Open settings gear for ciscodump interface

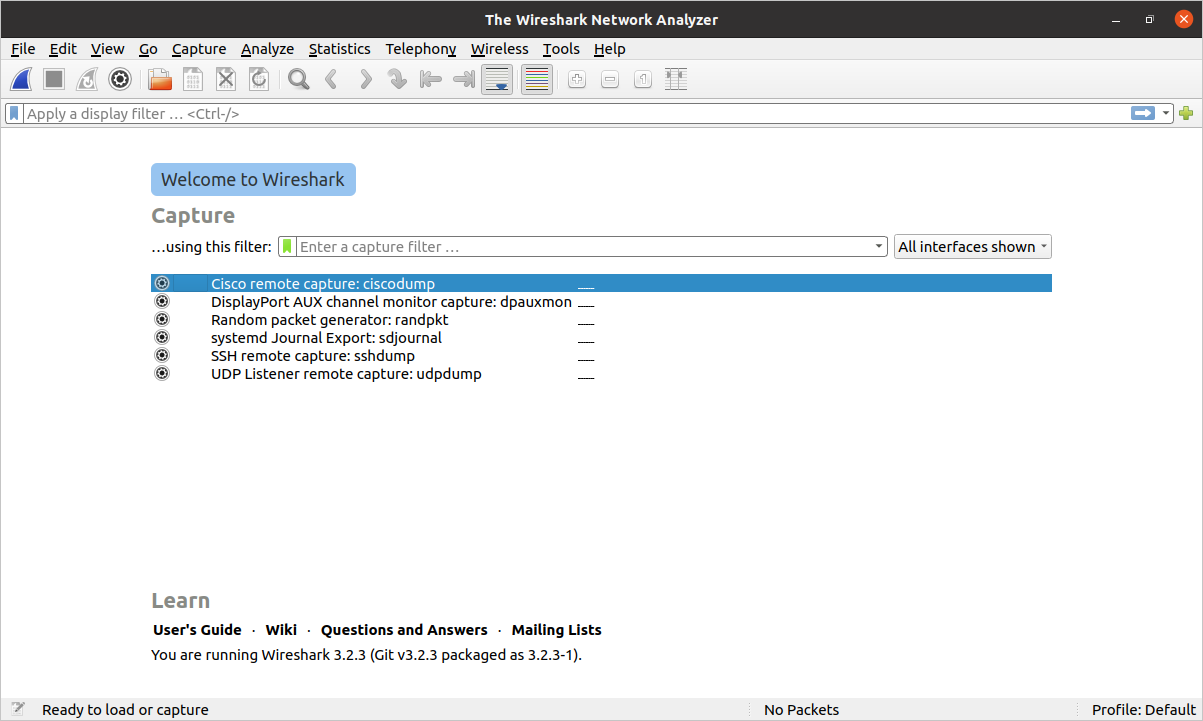(x=162, y=283)
